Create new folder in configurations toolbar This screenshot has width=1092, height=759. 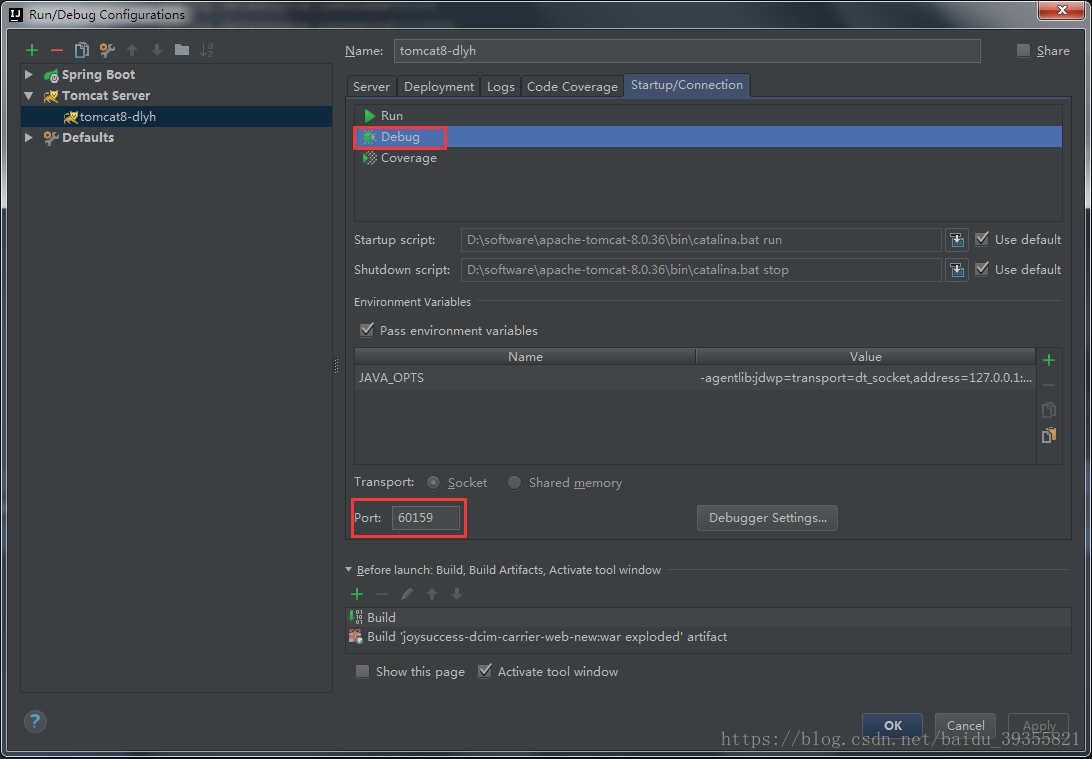[182, 49]
